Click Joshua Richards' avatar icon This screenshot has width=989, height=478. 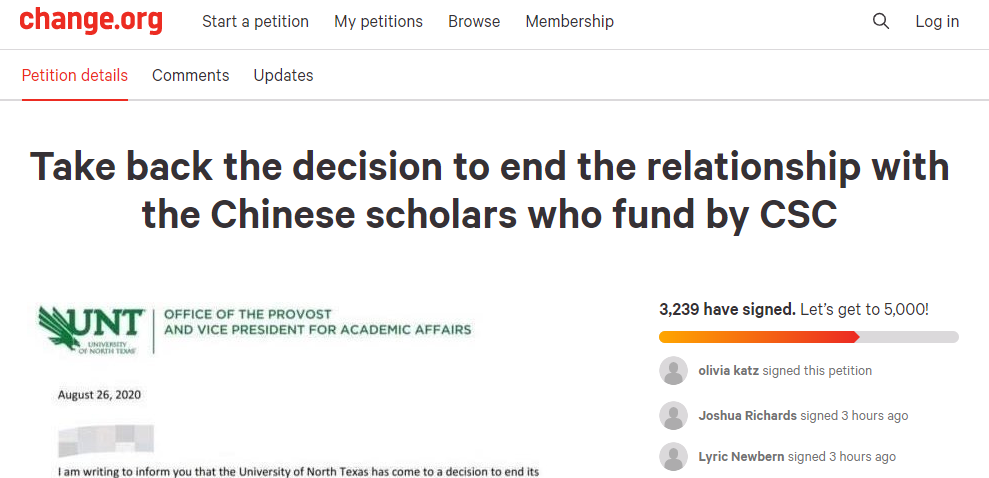pyautogui.click(x=674, y=416)
